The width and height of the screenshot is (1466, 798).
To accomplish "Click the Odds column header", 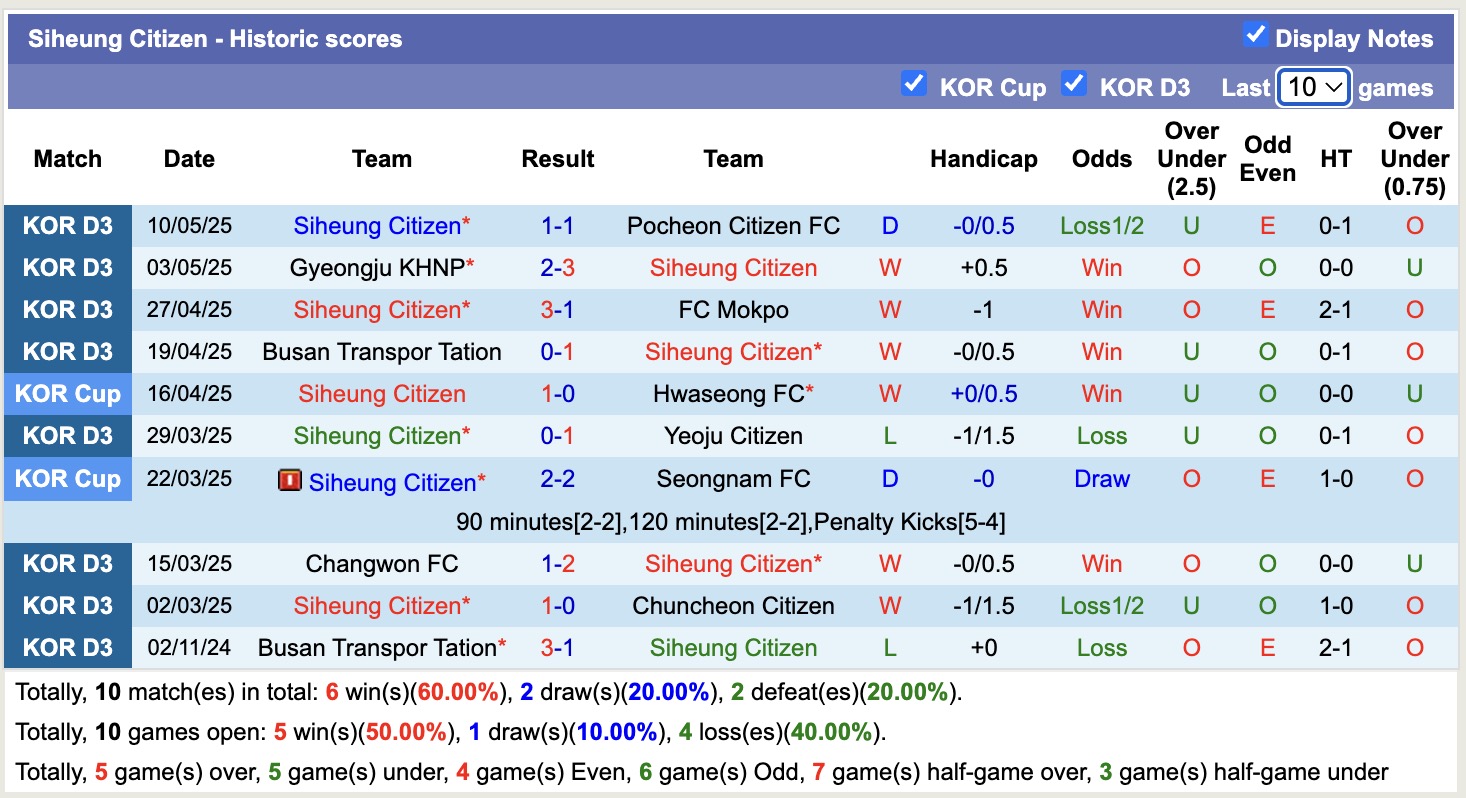I will pos(1101,158).
